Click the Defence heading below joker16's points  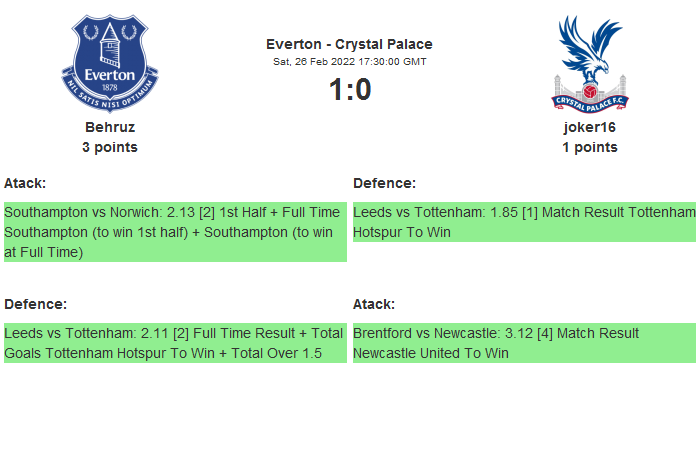(x=384, y=183)
